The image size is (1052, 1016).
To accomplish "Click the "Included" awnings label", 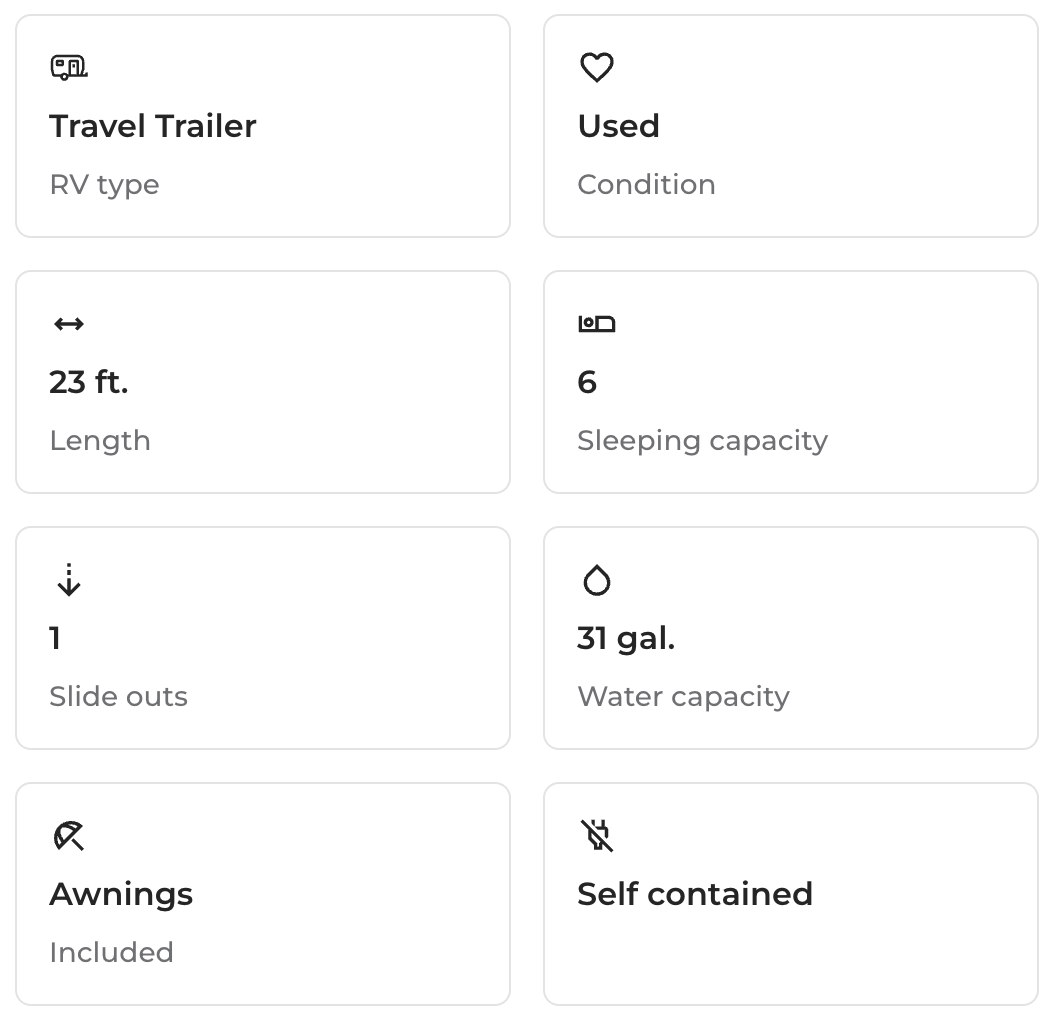I will 111,953.
